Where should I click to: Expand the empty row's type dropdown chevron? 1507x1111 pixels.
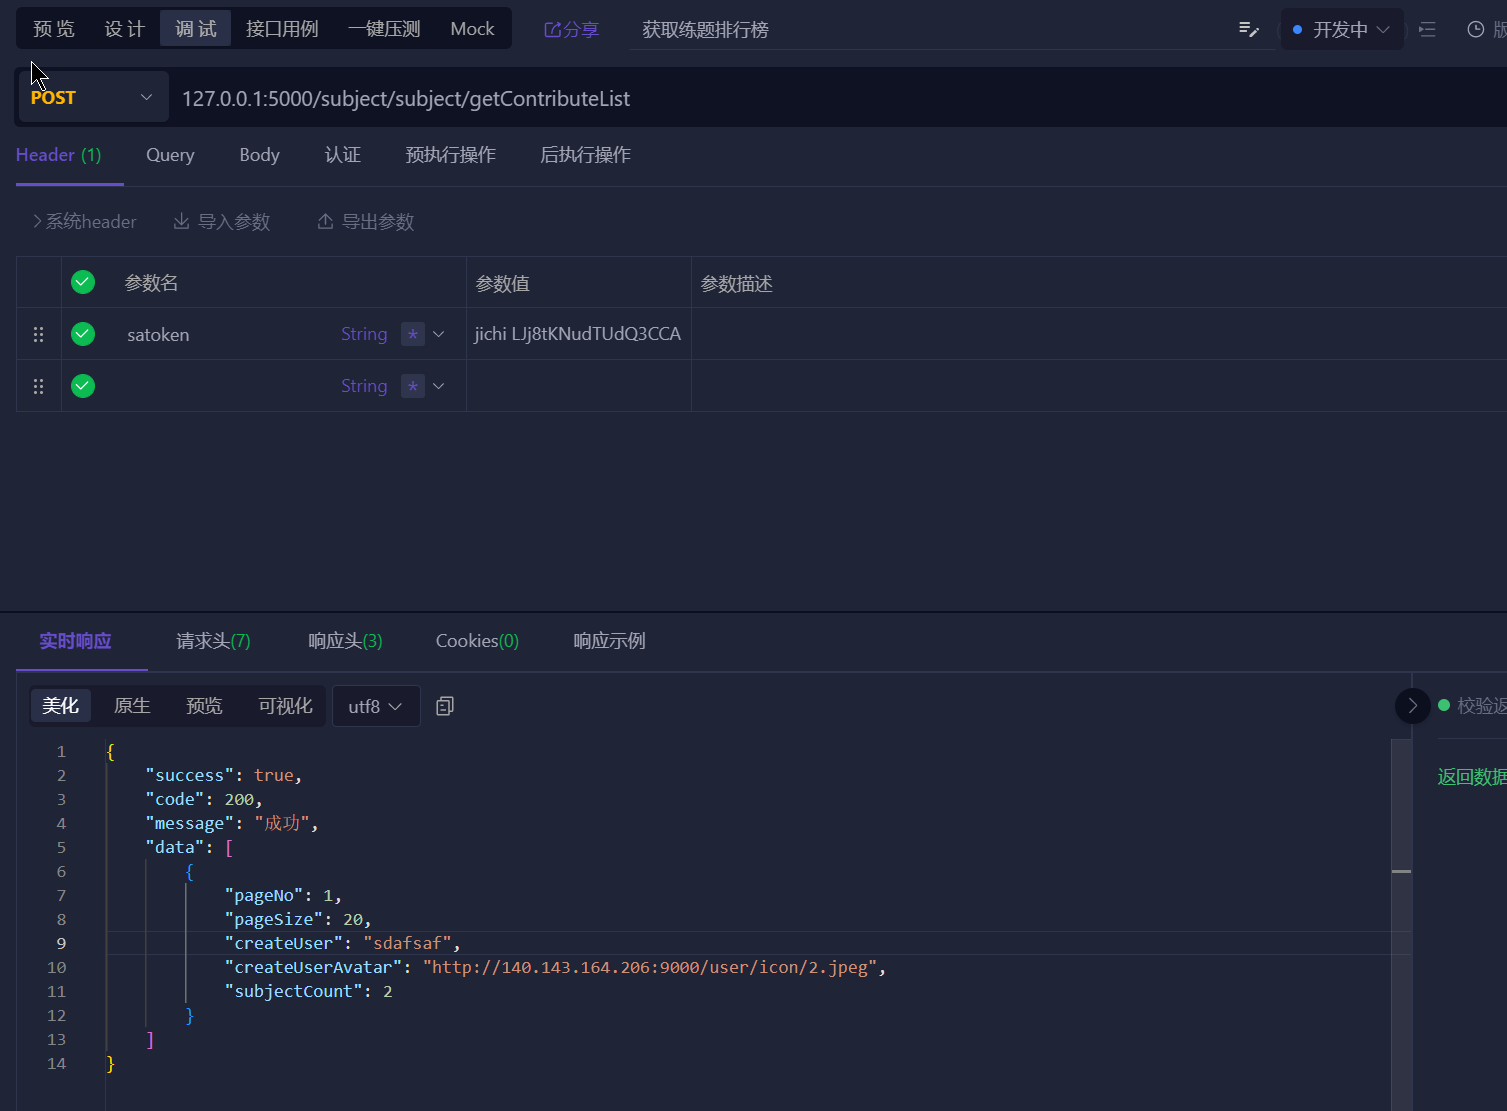tap(439, 386)
